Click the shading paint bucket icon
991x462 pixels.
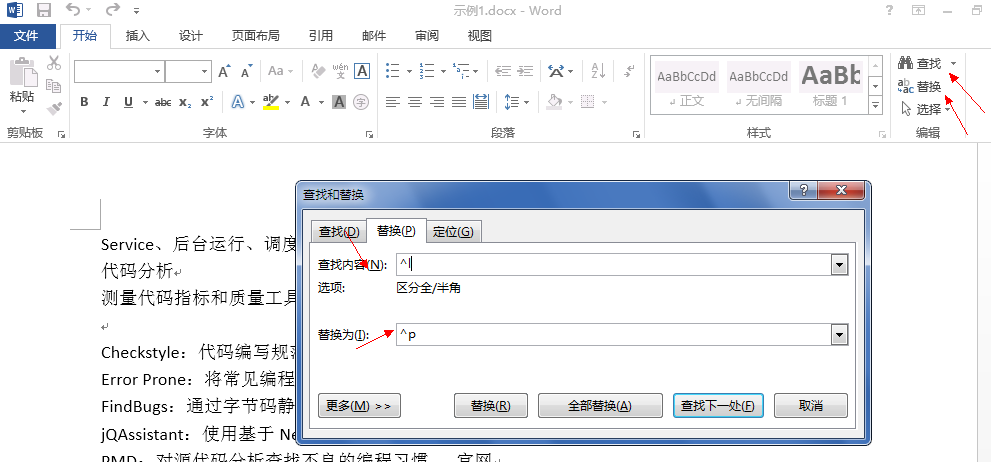tap(554, 102)
